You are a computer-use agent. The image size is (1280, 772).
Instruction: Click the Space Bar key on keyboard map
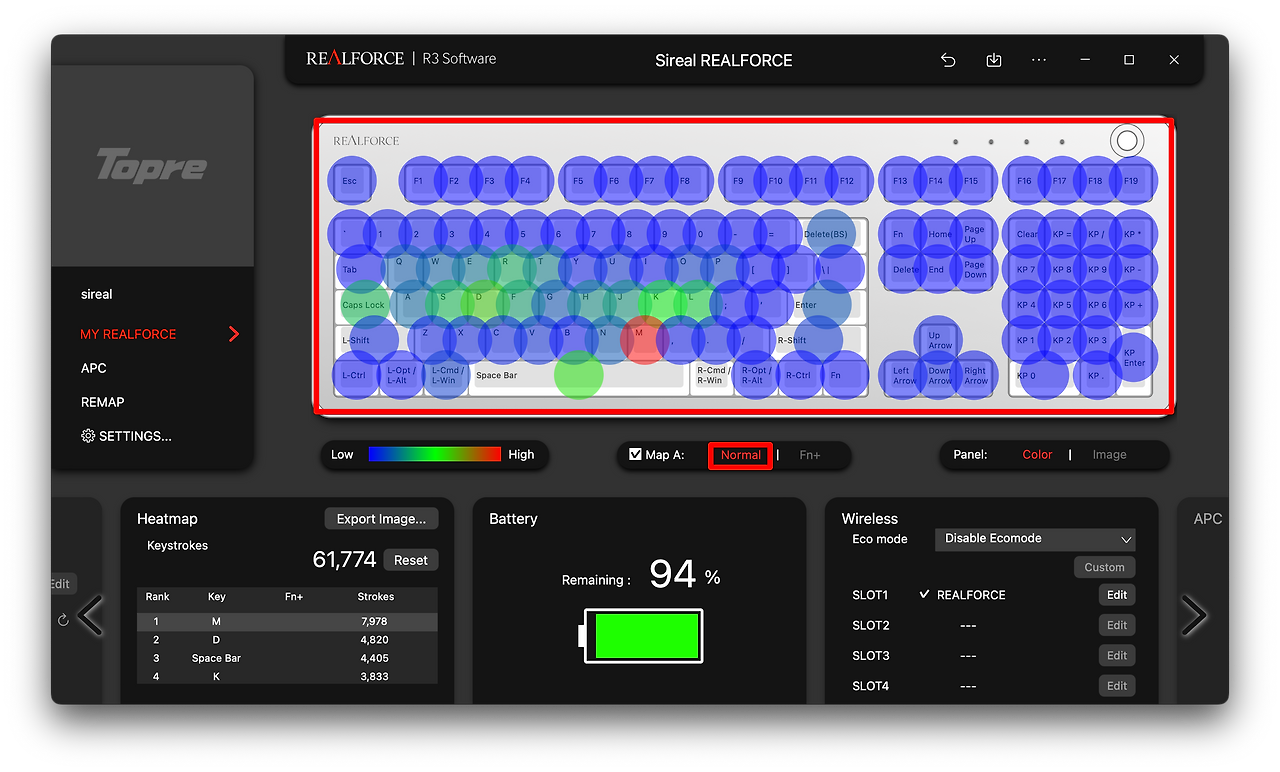[x=579, y=376]
